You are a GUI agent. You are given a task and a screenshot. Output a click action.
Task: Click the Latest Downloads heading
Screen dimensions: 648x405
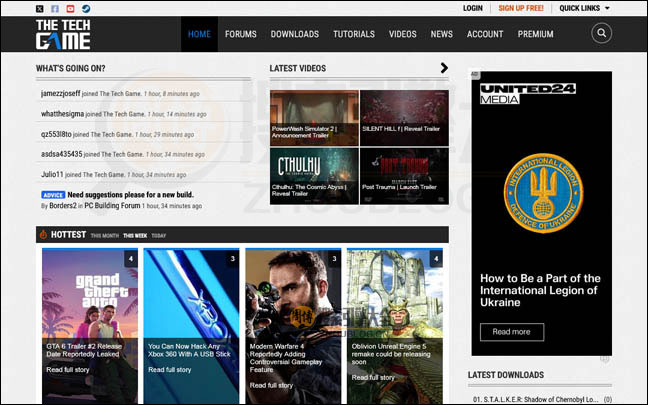506,375
